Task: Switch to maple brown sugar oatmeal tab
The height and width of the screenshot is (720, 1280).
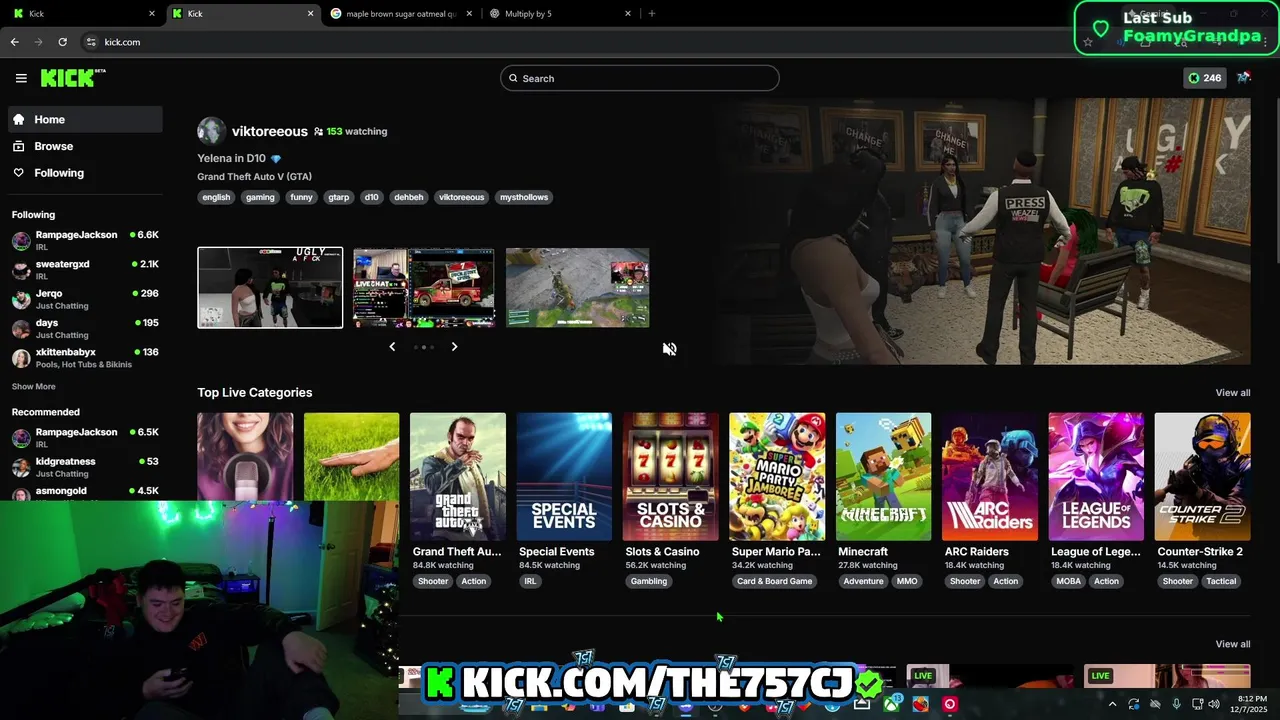Action: point(400,14)
